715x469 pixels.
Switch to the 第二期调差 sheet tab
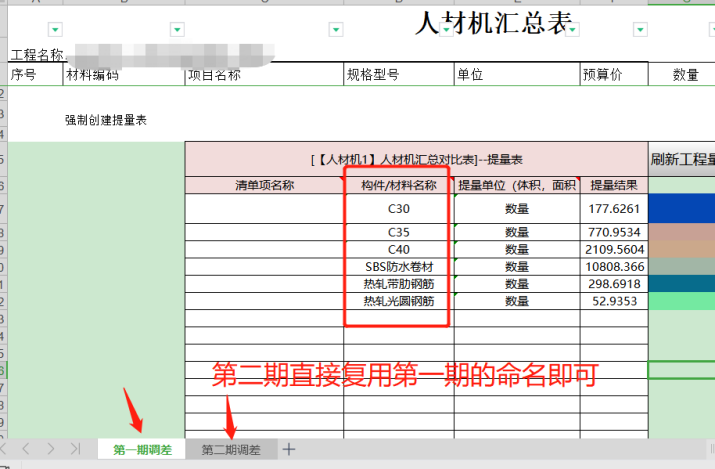(230, 450)
